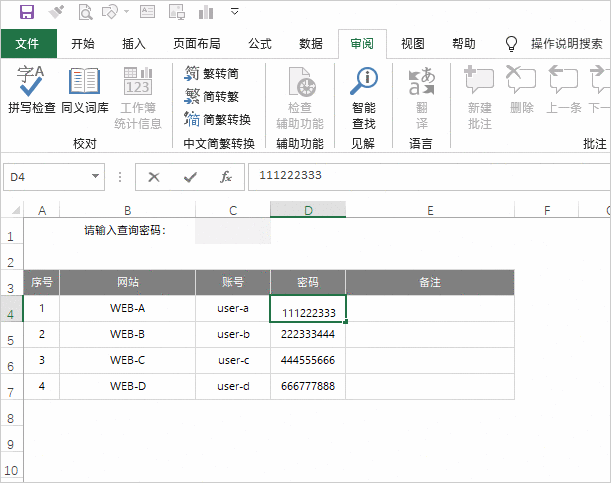This screenshot has height=484, width=612.
Task: Select column C header
Action: coord(233,210)
